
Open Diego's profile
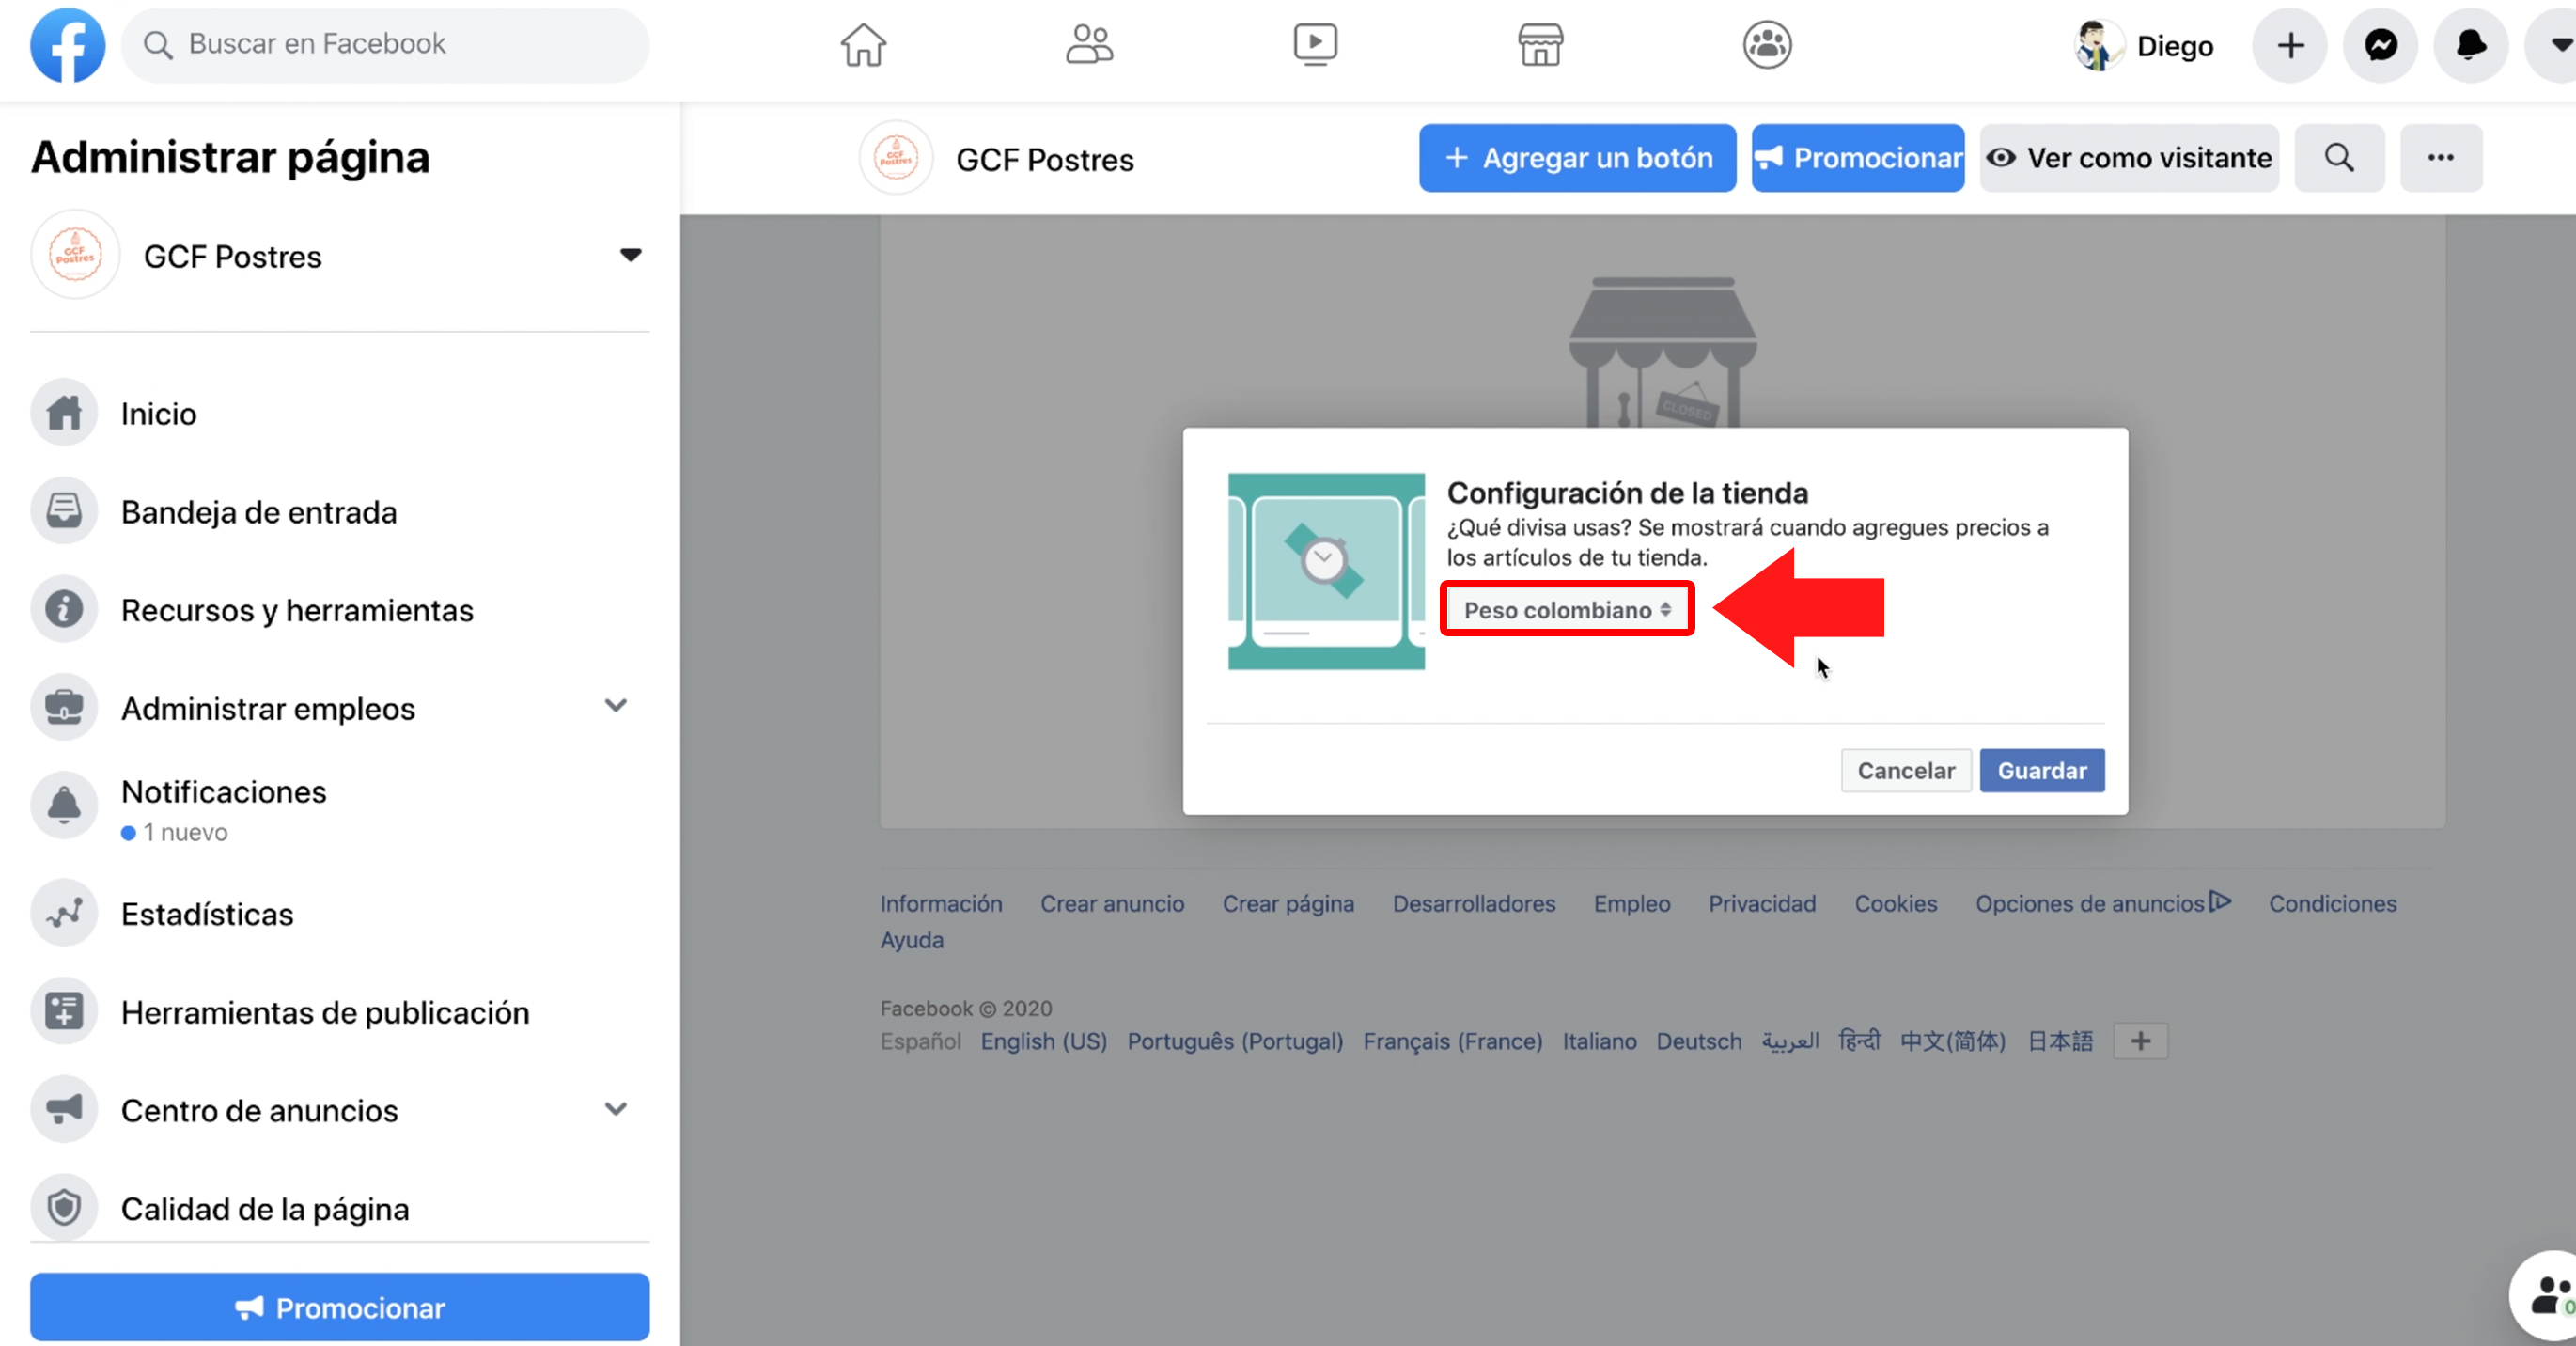pos(2146,46)
